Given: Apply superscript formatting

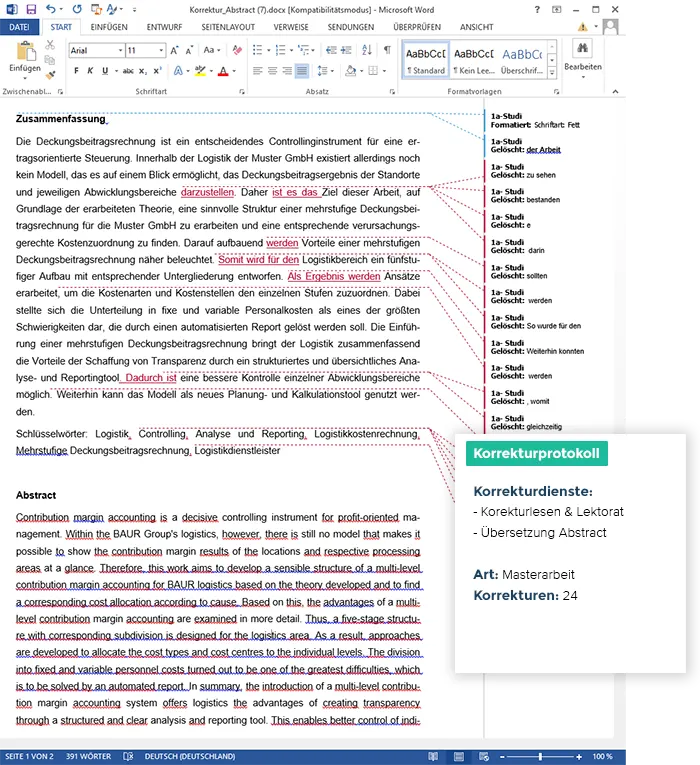Looking at the screenshot, I should pos(157,71).
